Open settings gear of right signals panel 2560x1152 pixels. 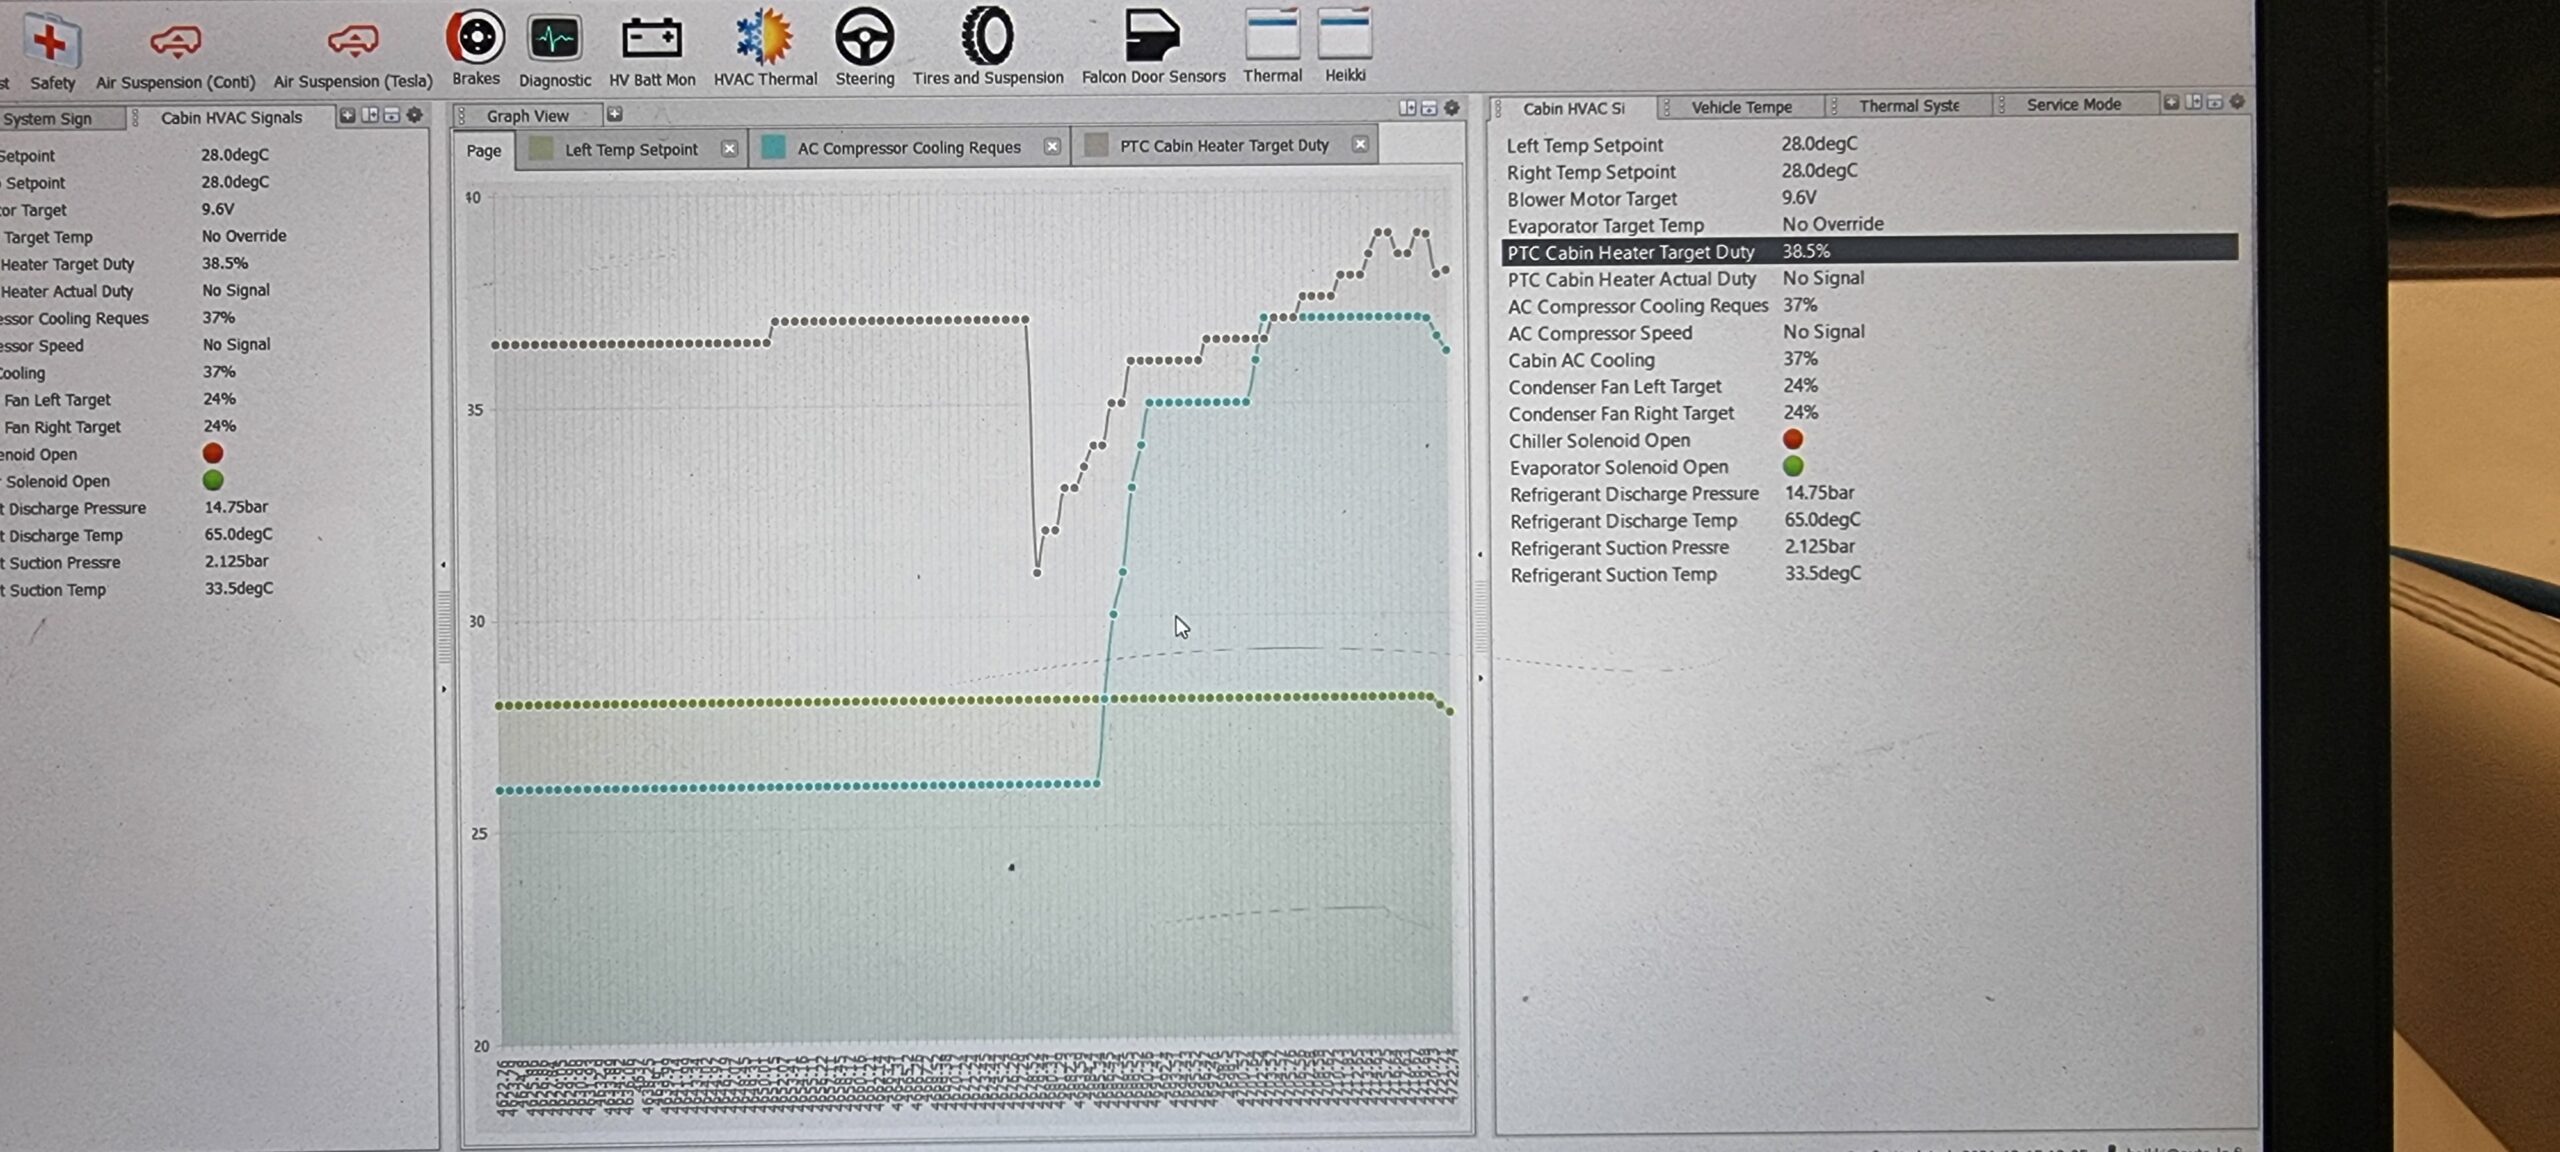(x=2237, y=102)
